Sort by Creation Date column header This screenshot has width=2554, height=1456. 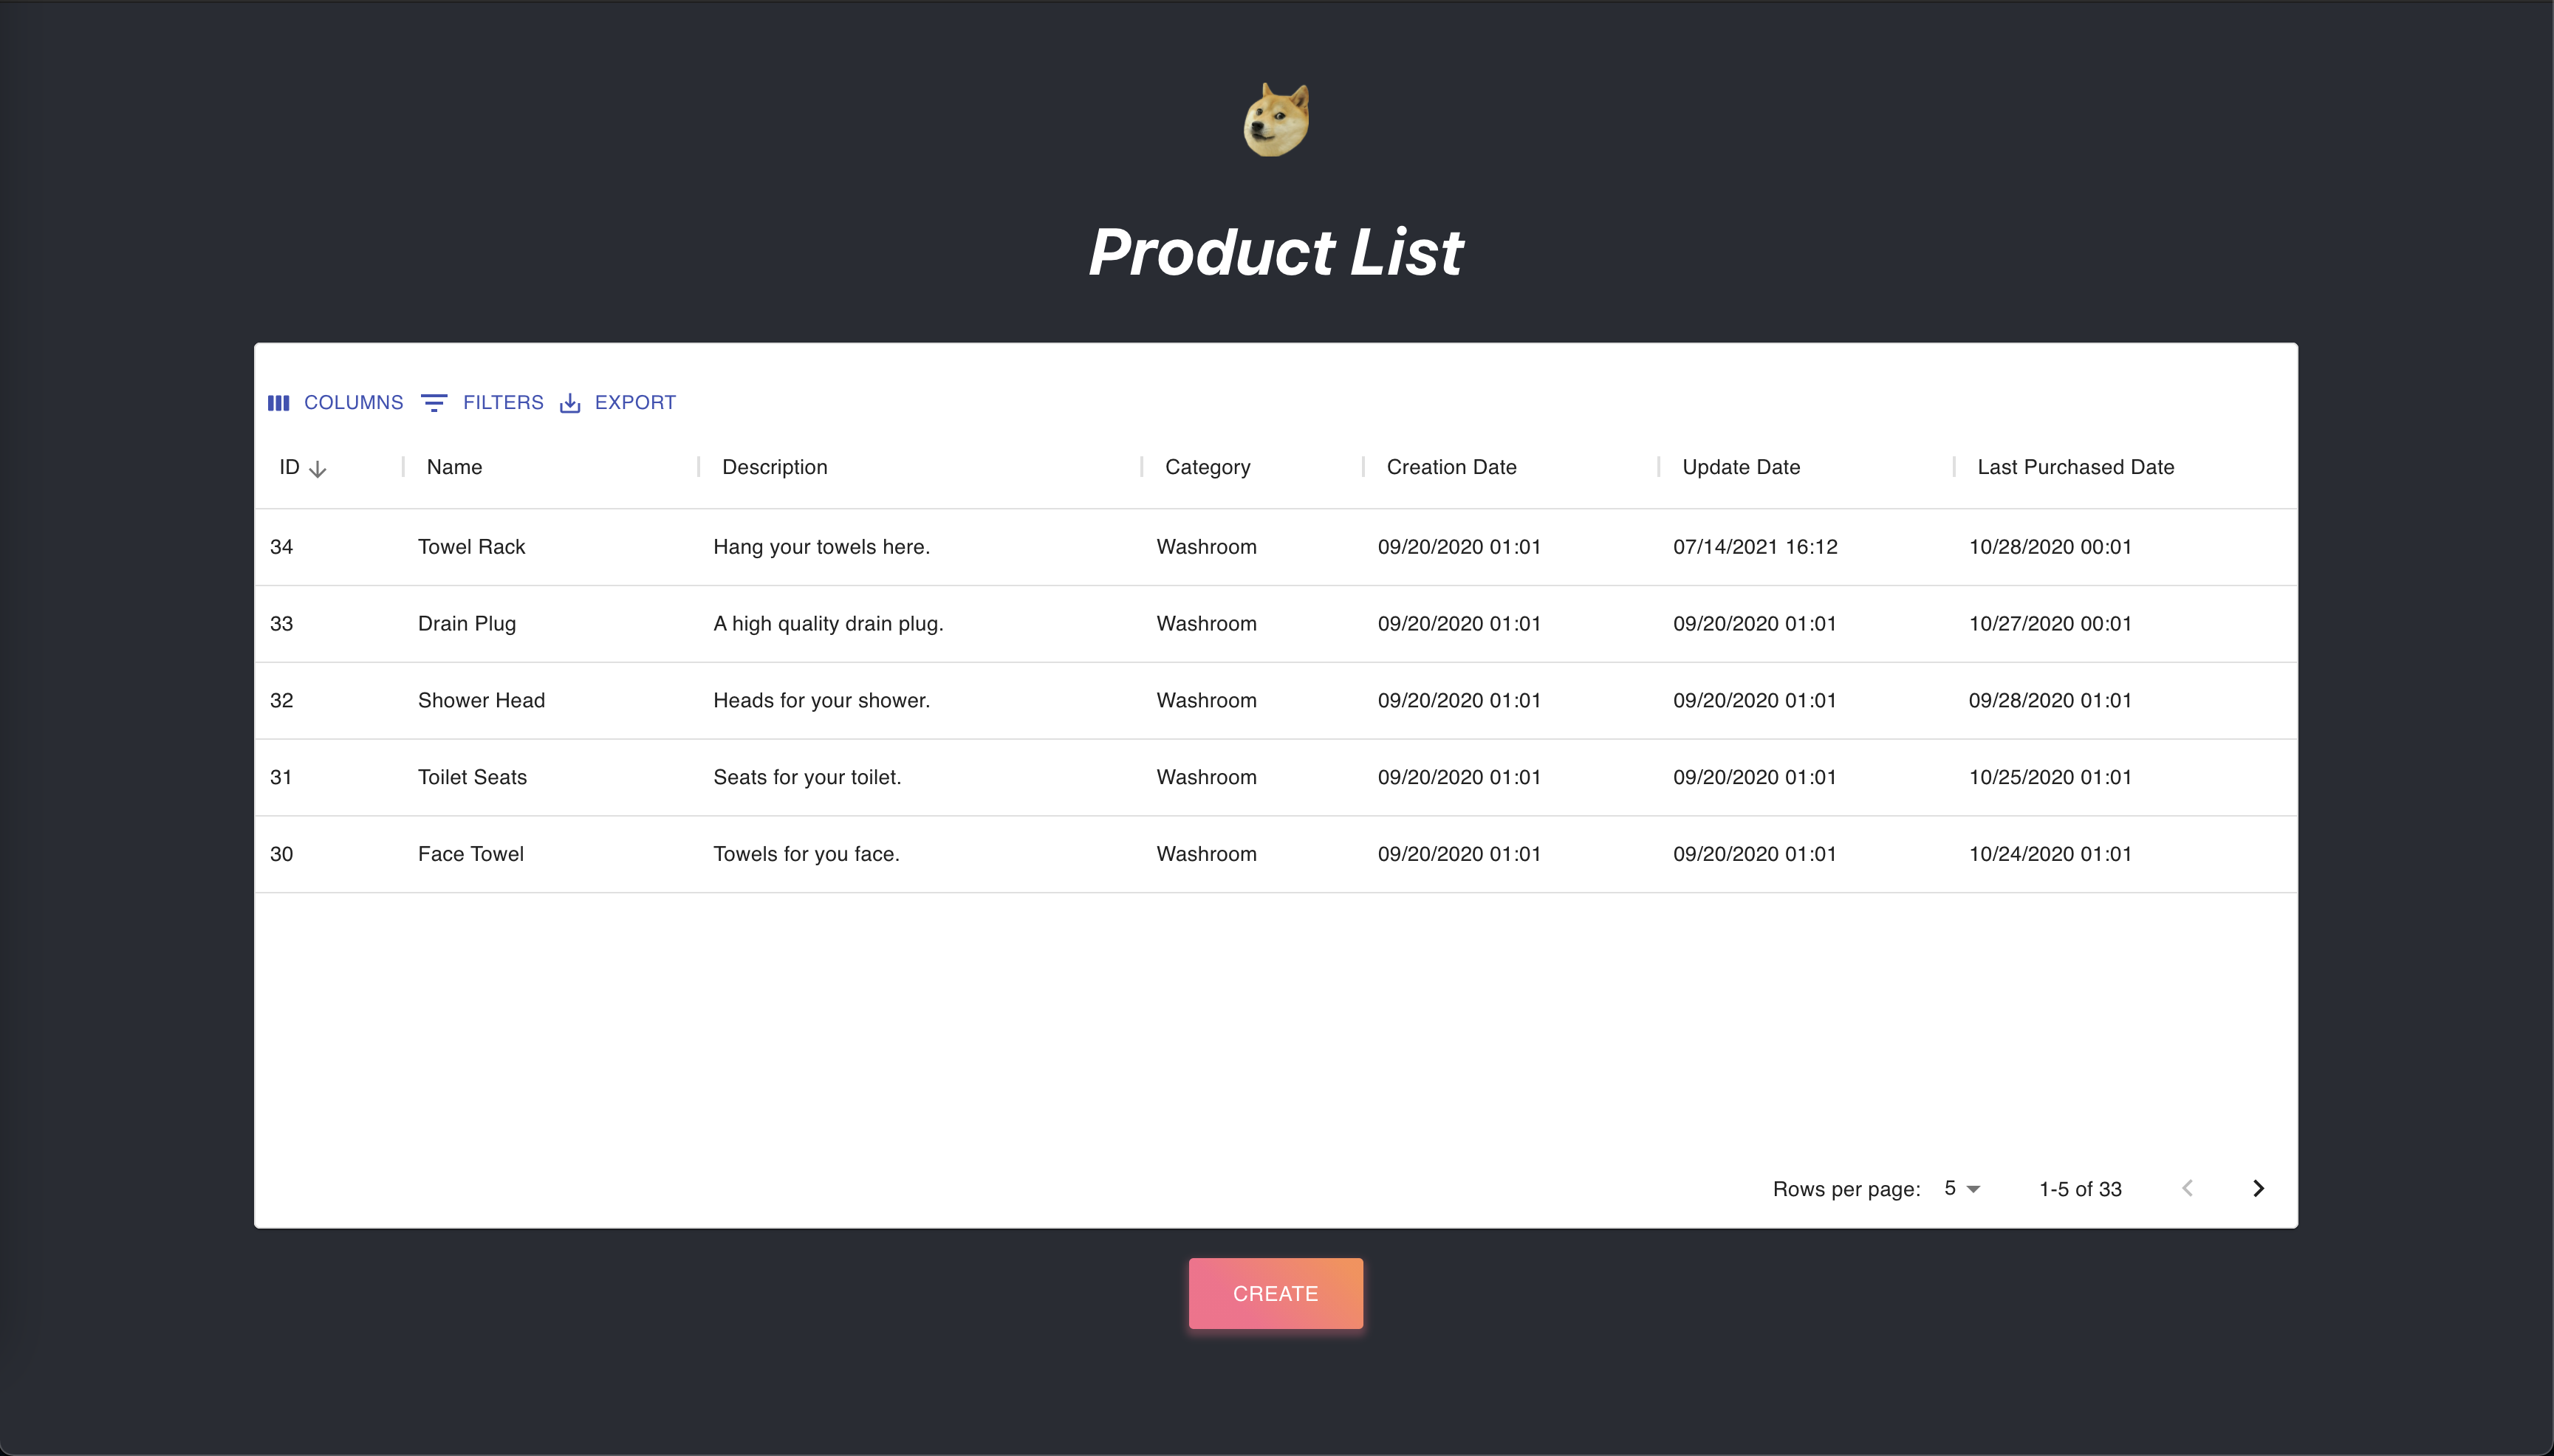pyautogui.click(x=1451, y=467)
